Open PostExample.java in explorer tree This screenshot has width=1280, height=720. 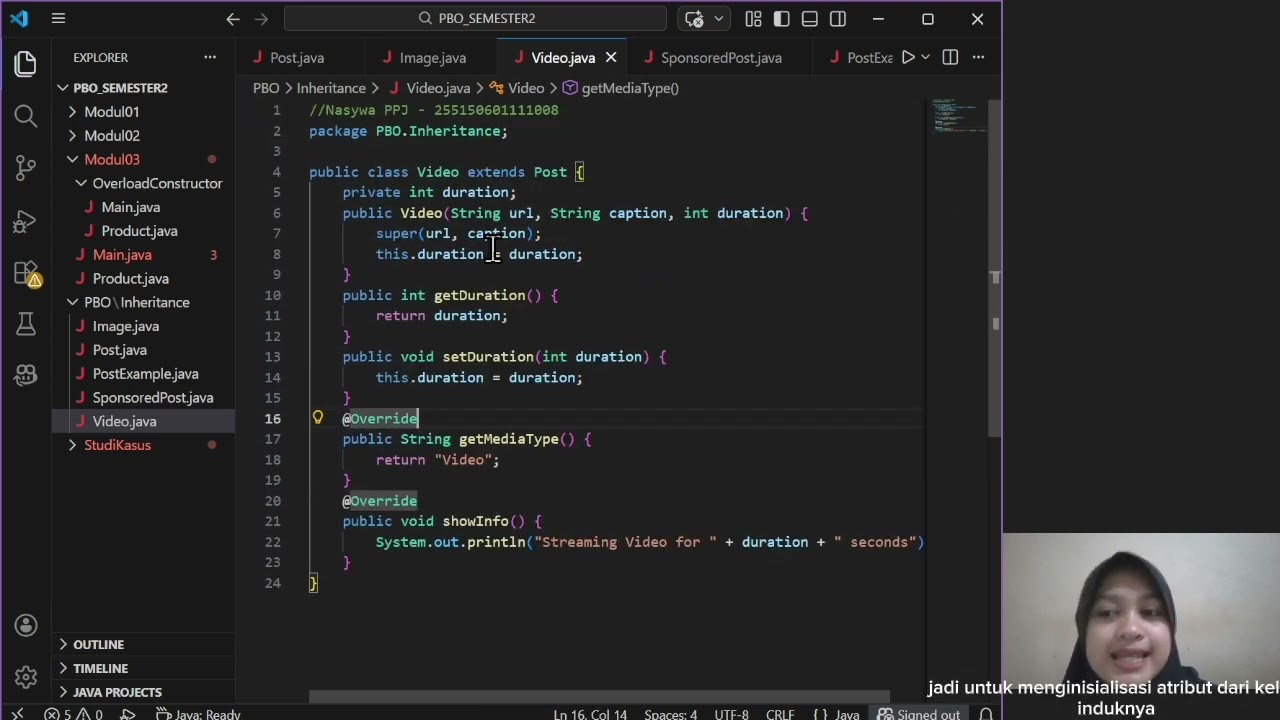(x=145, y=374)
